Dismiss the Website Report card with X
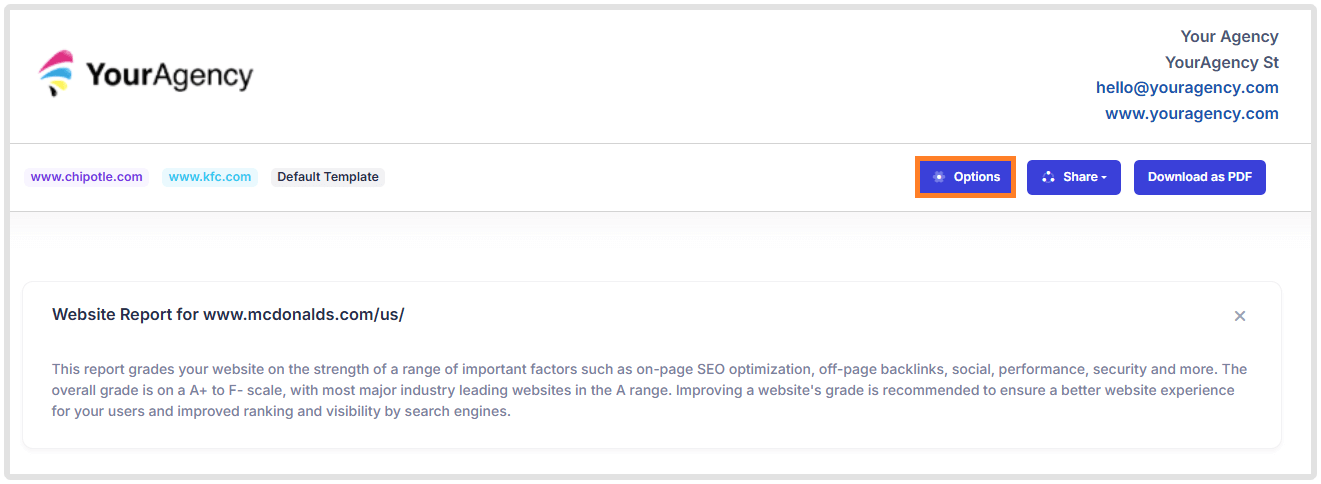The width and height of the screenshot is (1321, 484). click(x=1240, y=316)
